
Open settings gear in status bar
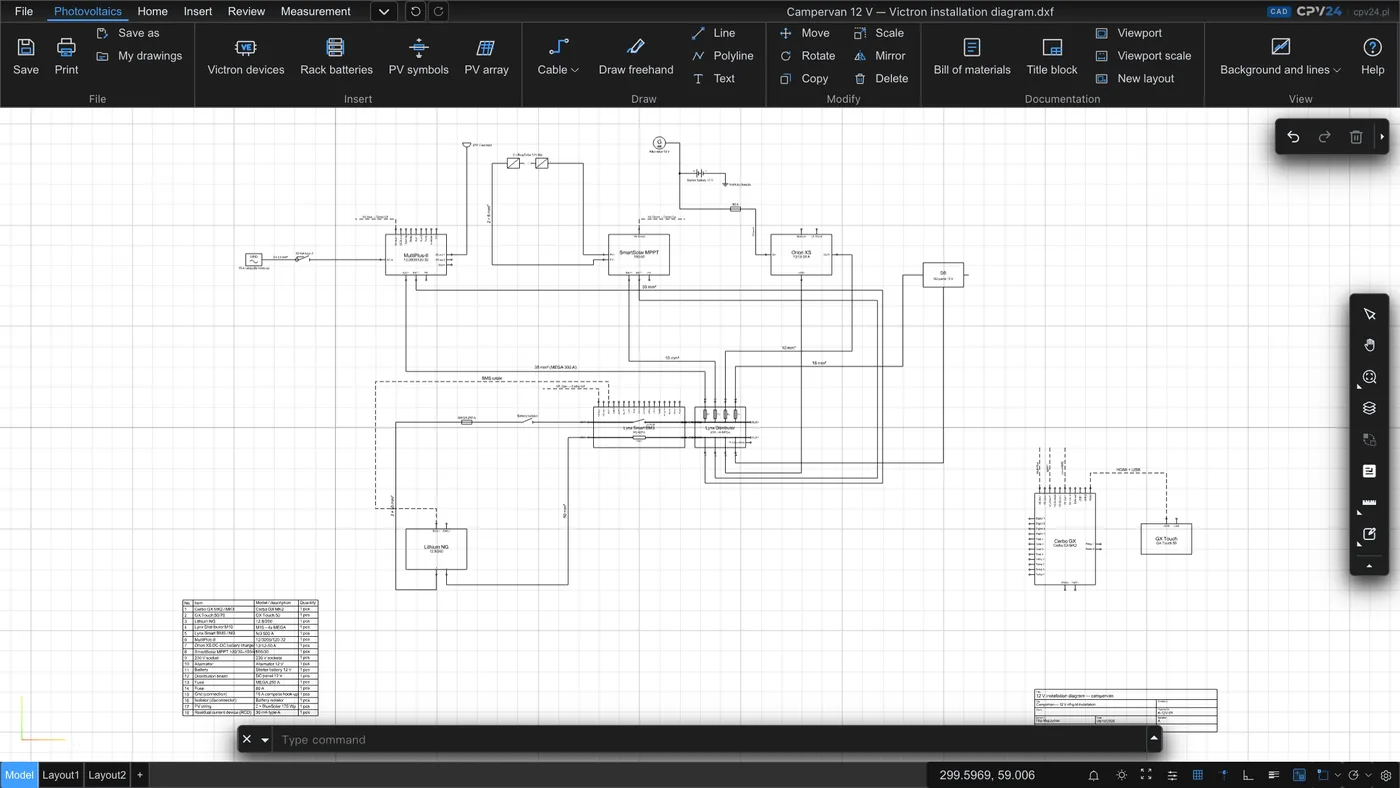coord(1386,775)
